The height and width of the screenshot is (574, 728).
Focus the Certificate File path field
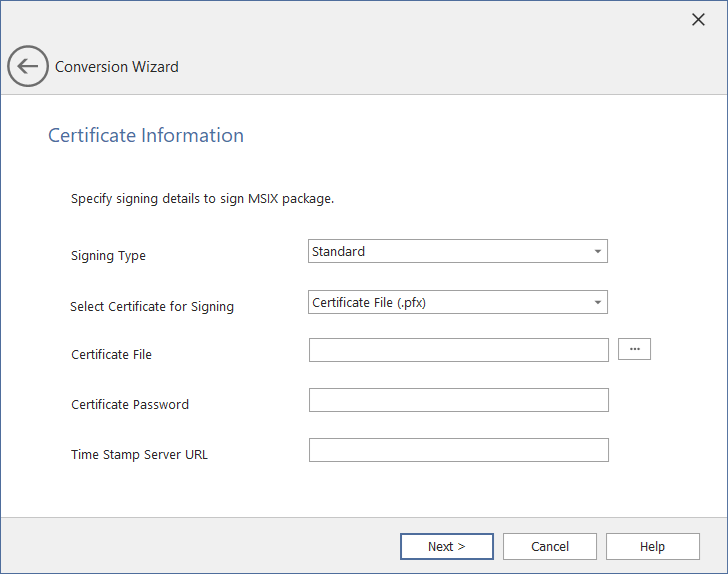(458, 349)
